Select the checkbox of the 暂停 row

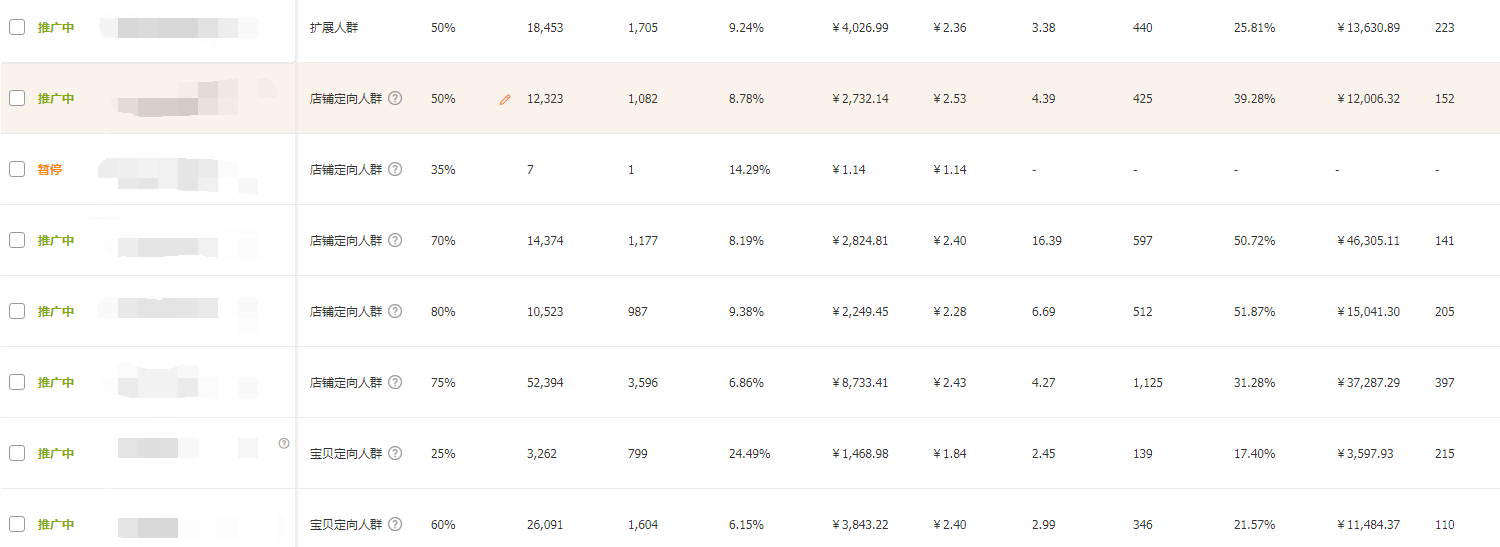tap(17, 169)
